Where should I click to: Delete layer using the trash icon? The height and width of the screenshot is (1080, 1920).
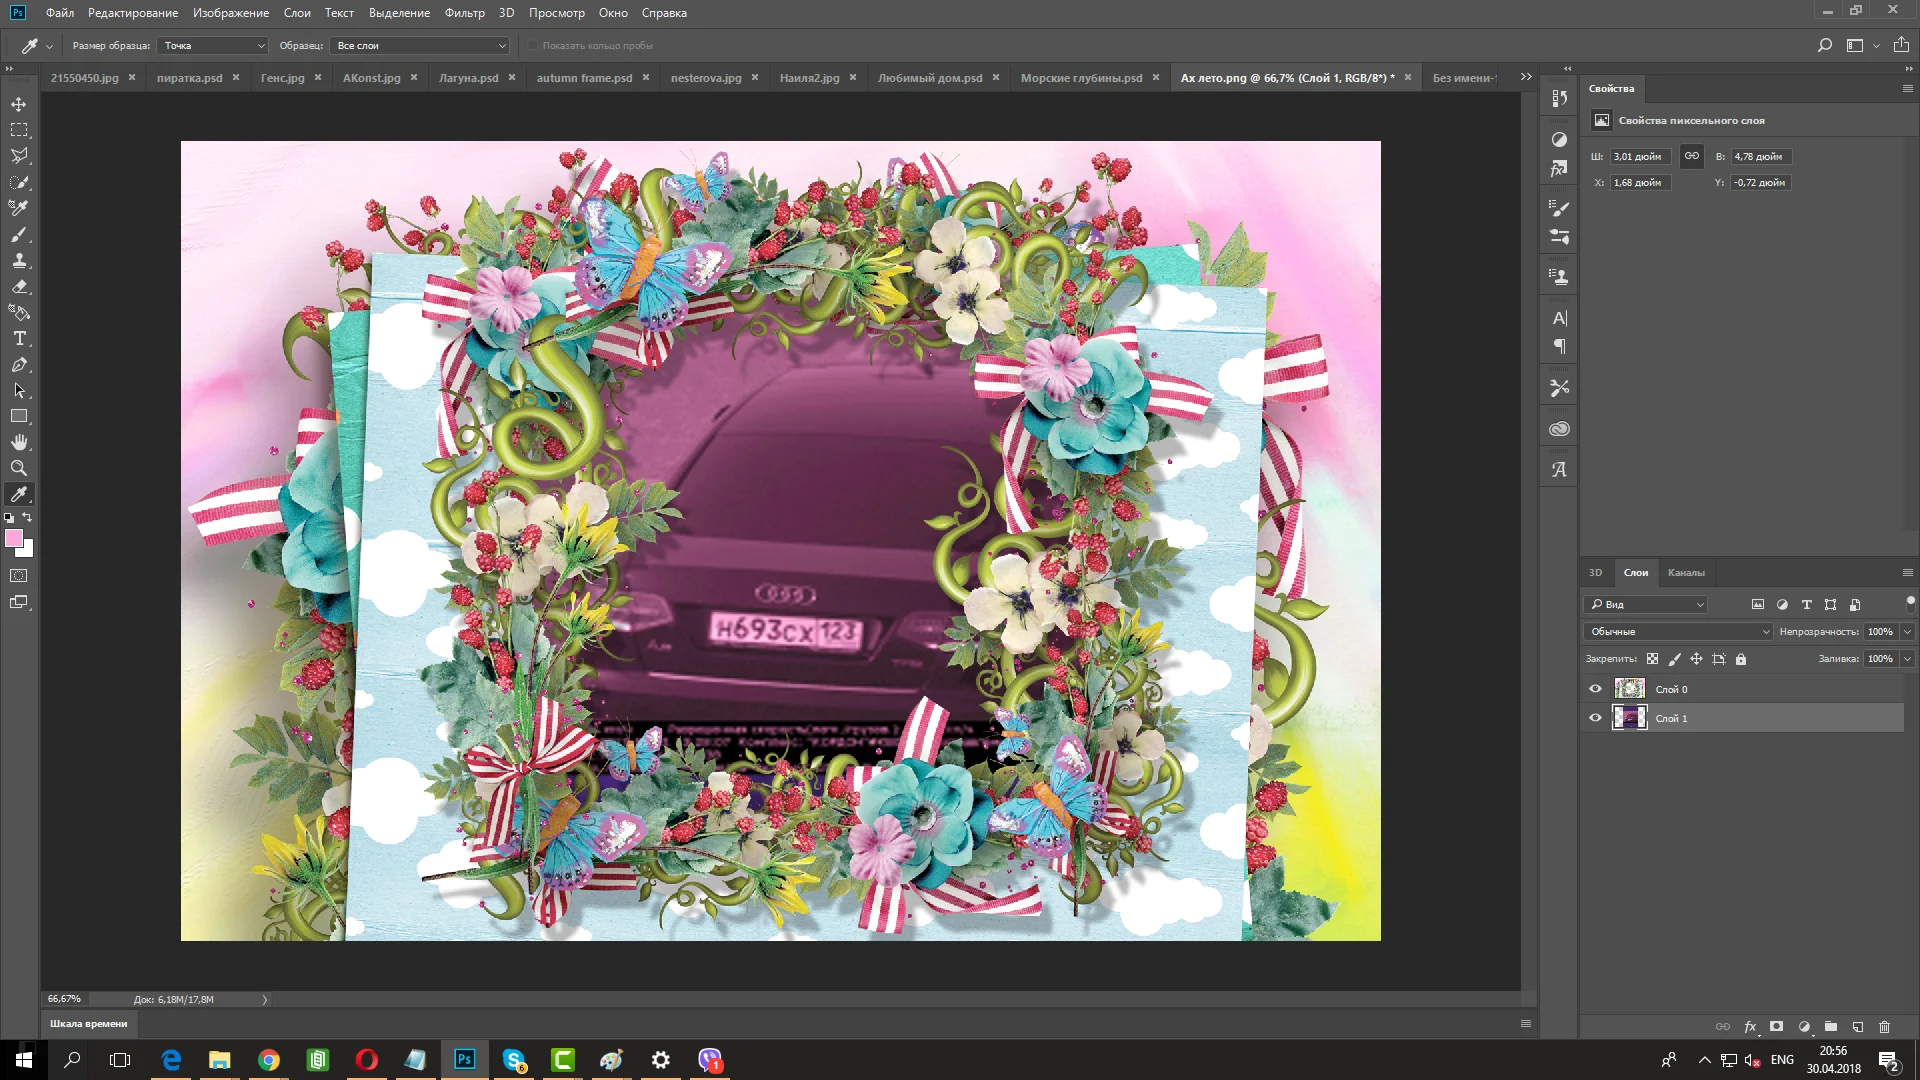click(x=1884, y=1027)
